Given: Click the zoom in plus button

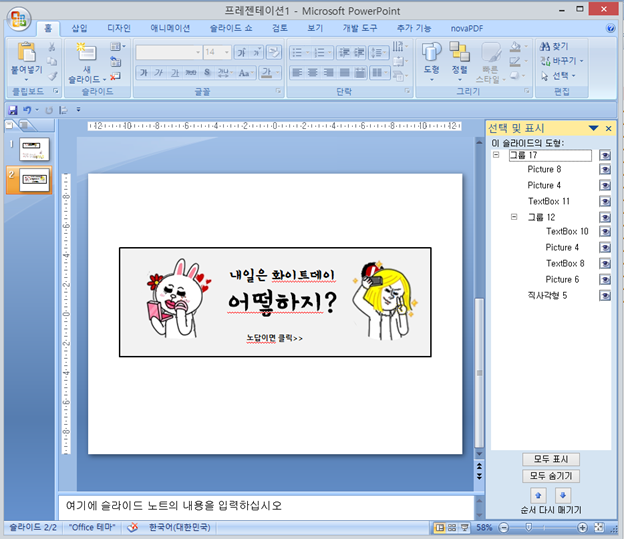Looking at the screenshot, I should pyautogui.click(x=582, y=528).
